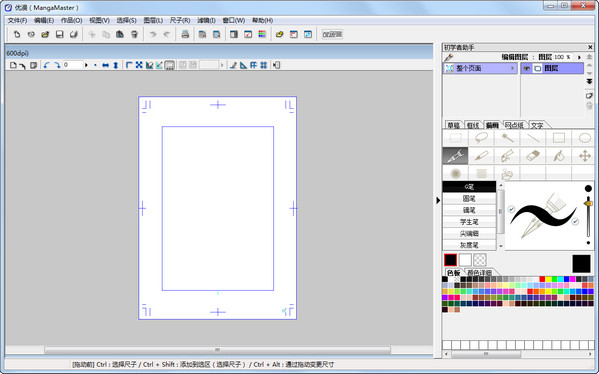The width and height of the screenshot is (599, 374).
Task: Open the 尺子(R) menu
Action: coord(180,20)
